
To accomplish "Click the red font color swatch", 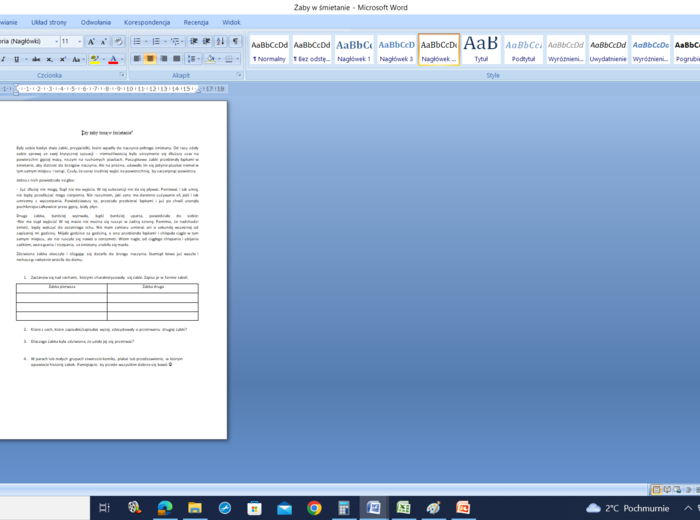I will (x=112, y=59).
